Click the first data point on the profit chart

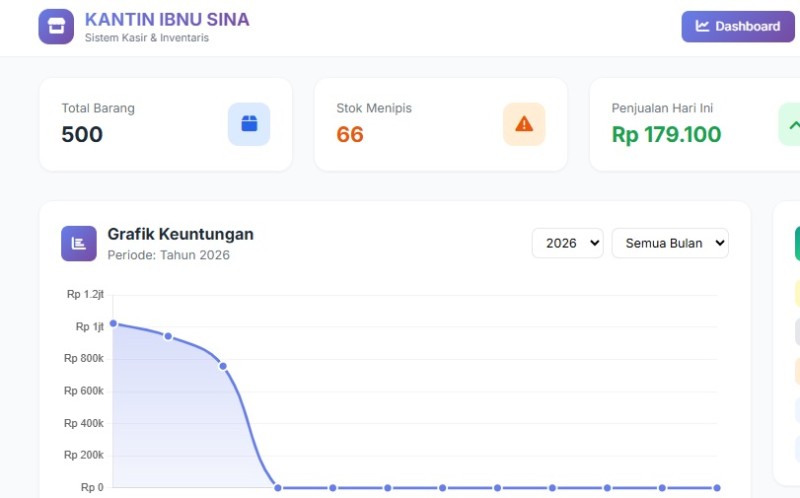click(113, 323)
